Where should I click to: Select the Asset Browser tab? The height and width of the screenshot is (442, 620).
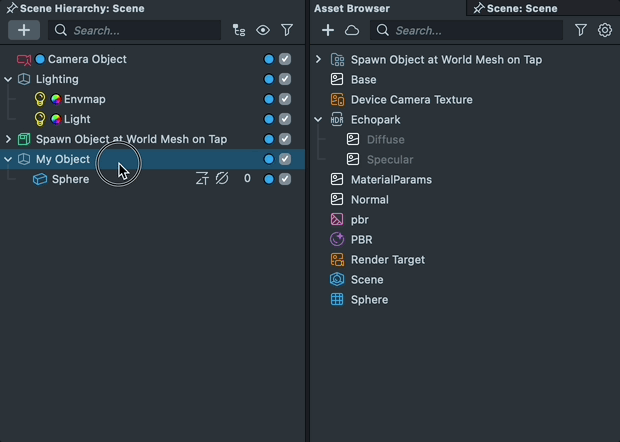(x=352, y=8)
